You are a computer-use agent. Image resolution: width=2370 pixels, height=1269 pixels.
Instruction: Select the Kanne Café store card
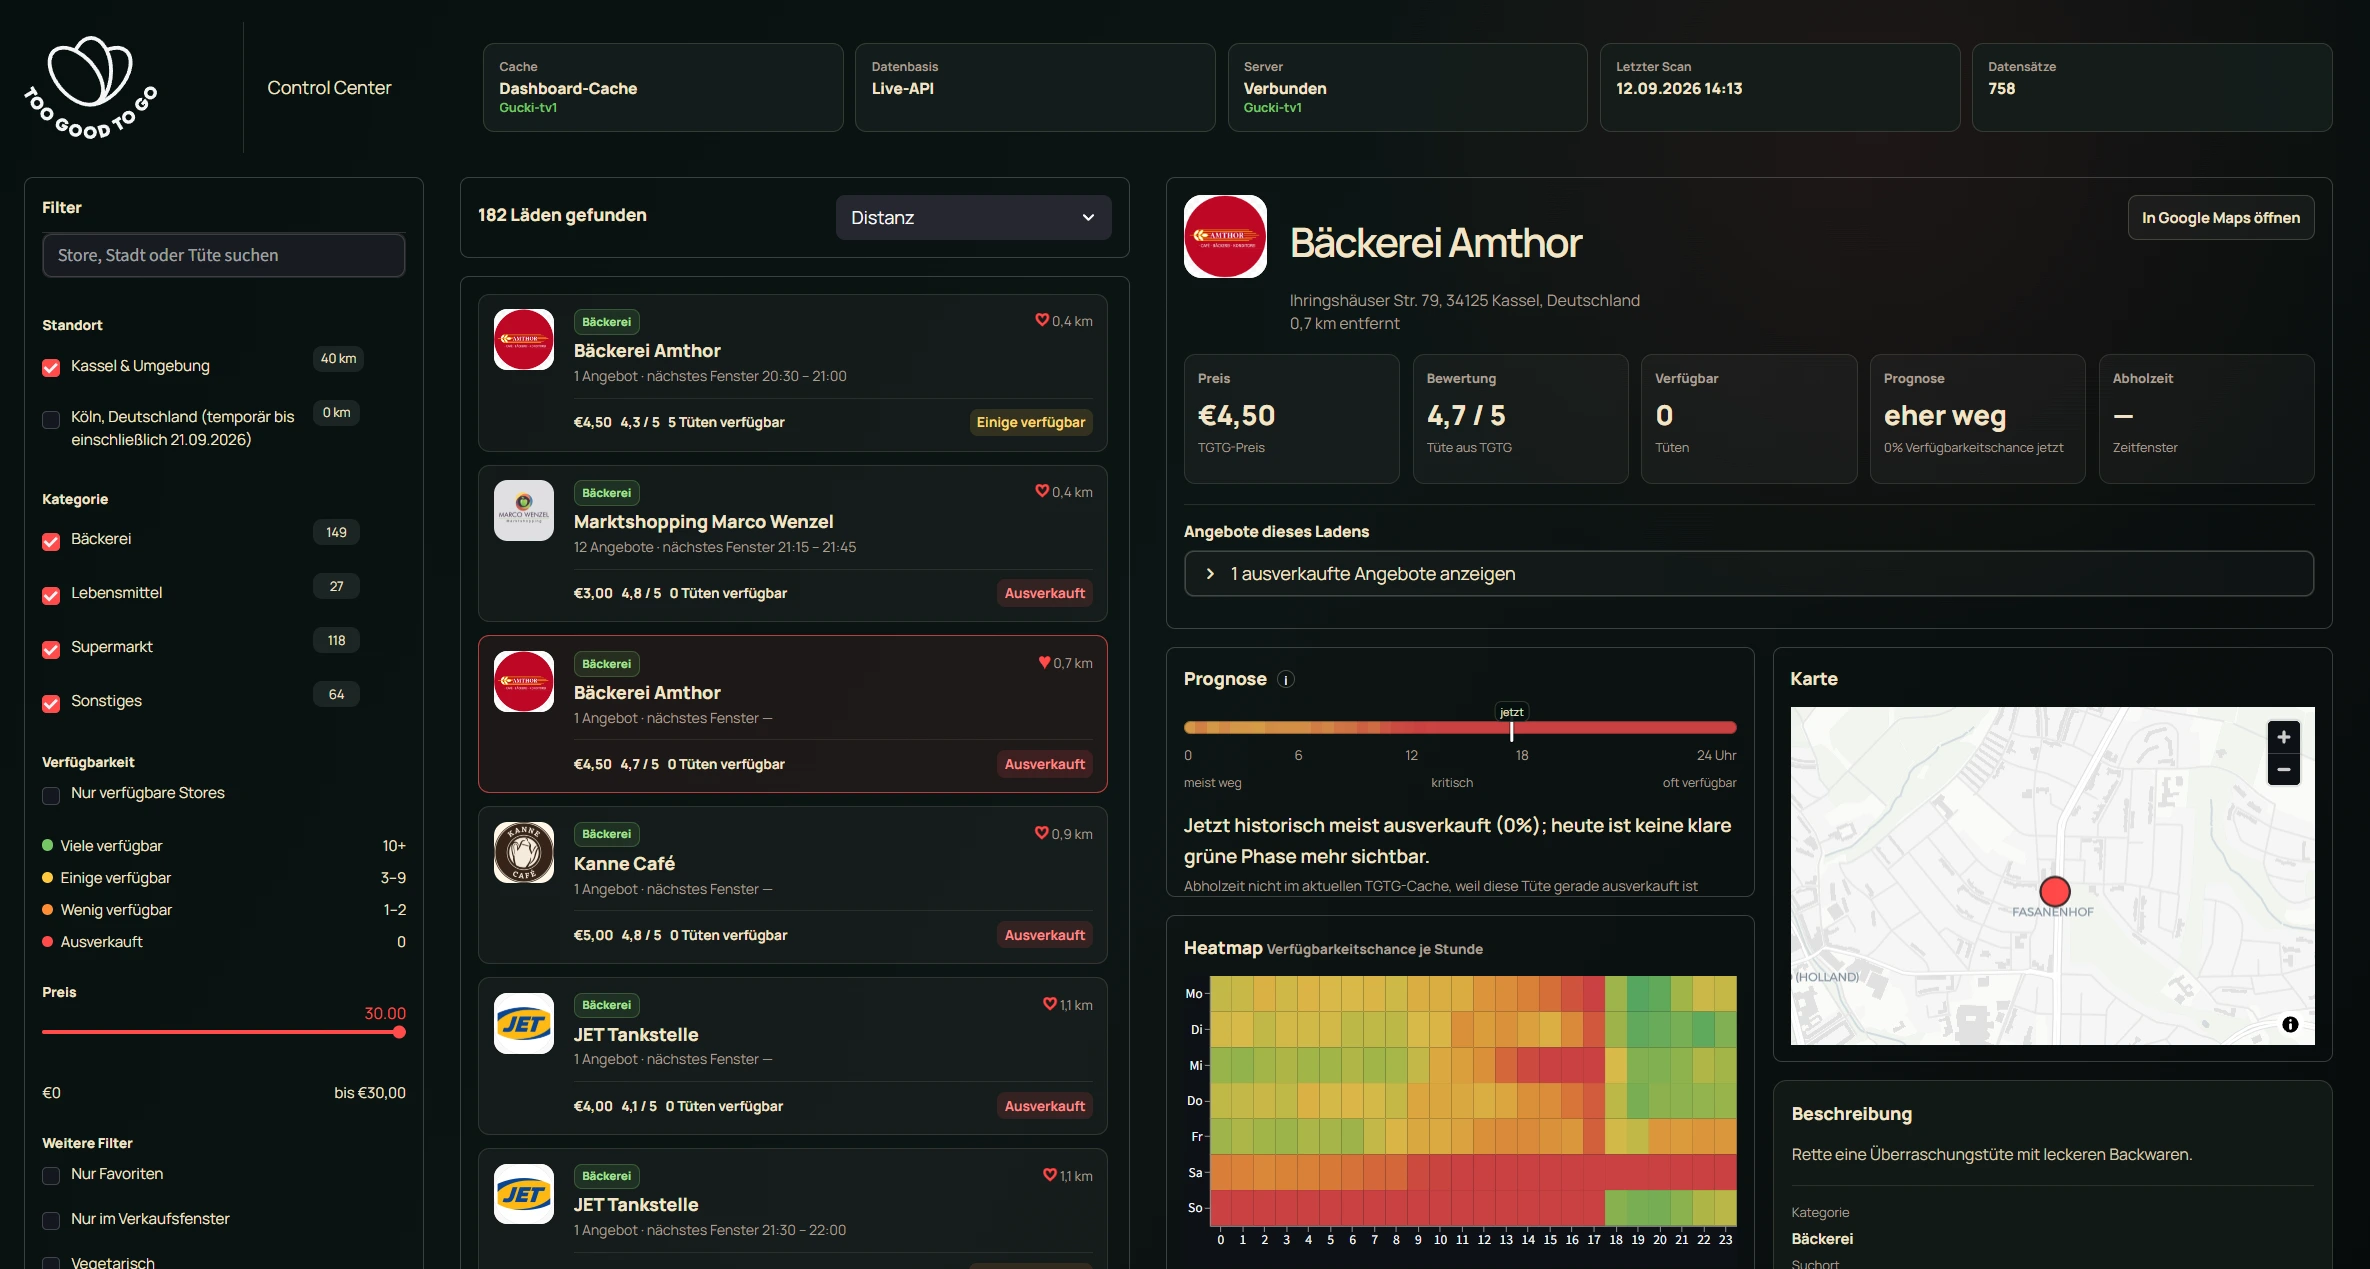(x=792, y=885)
